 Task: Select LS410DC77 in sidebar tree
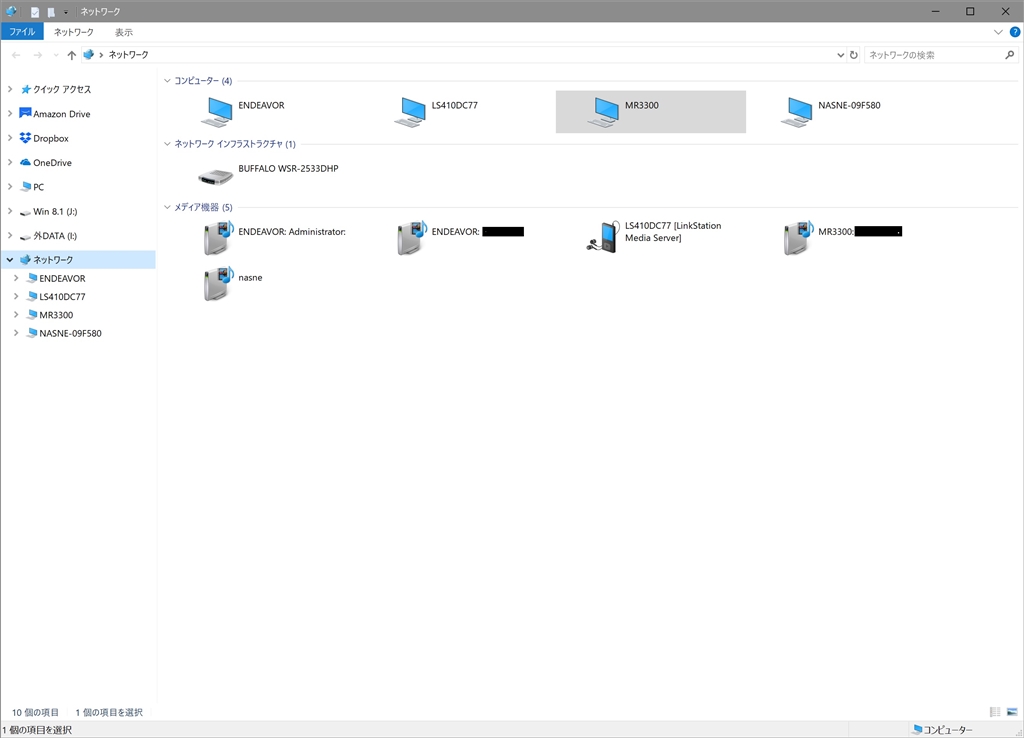pyautogui.click(x=62, y=297)
